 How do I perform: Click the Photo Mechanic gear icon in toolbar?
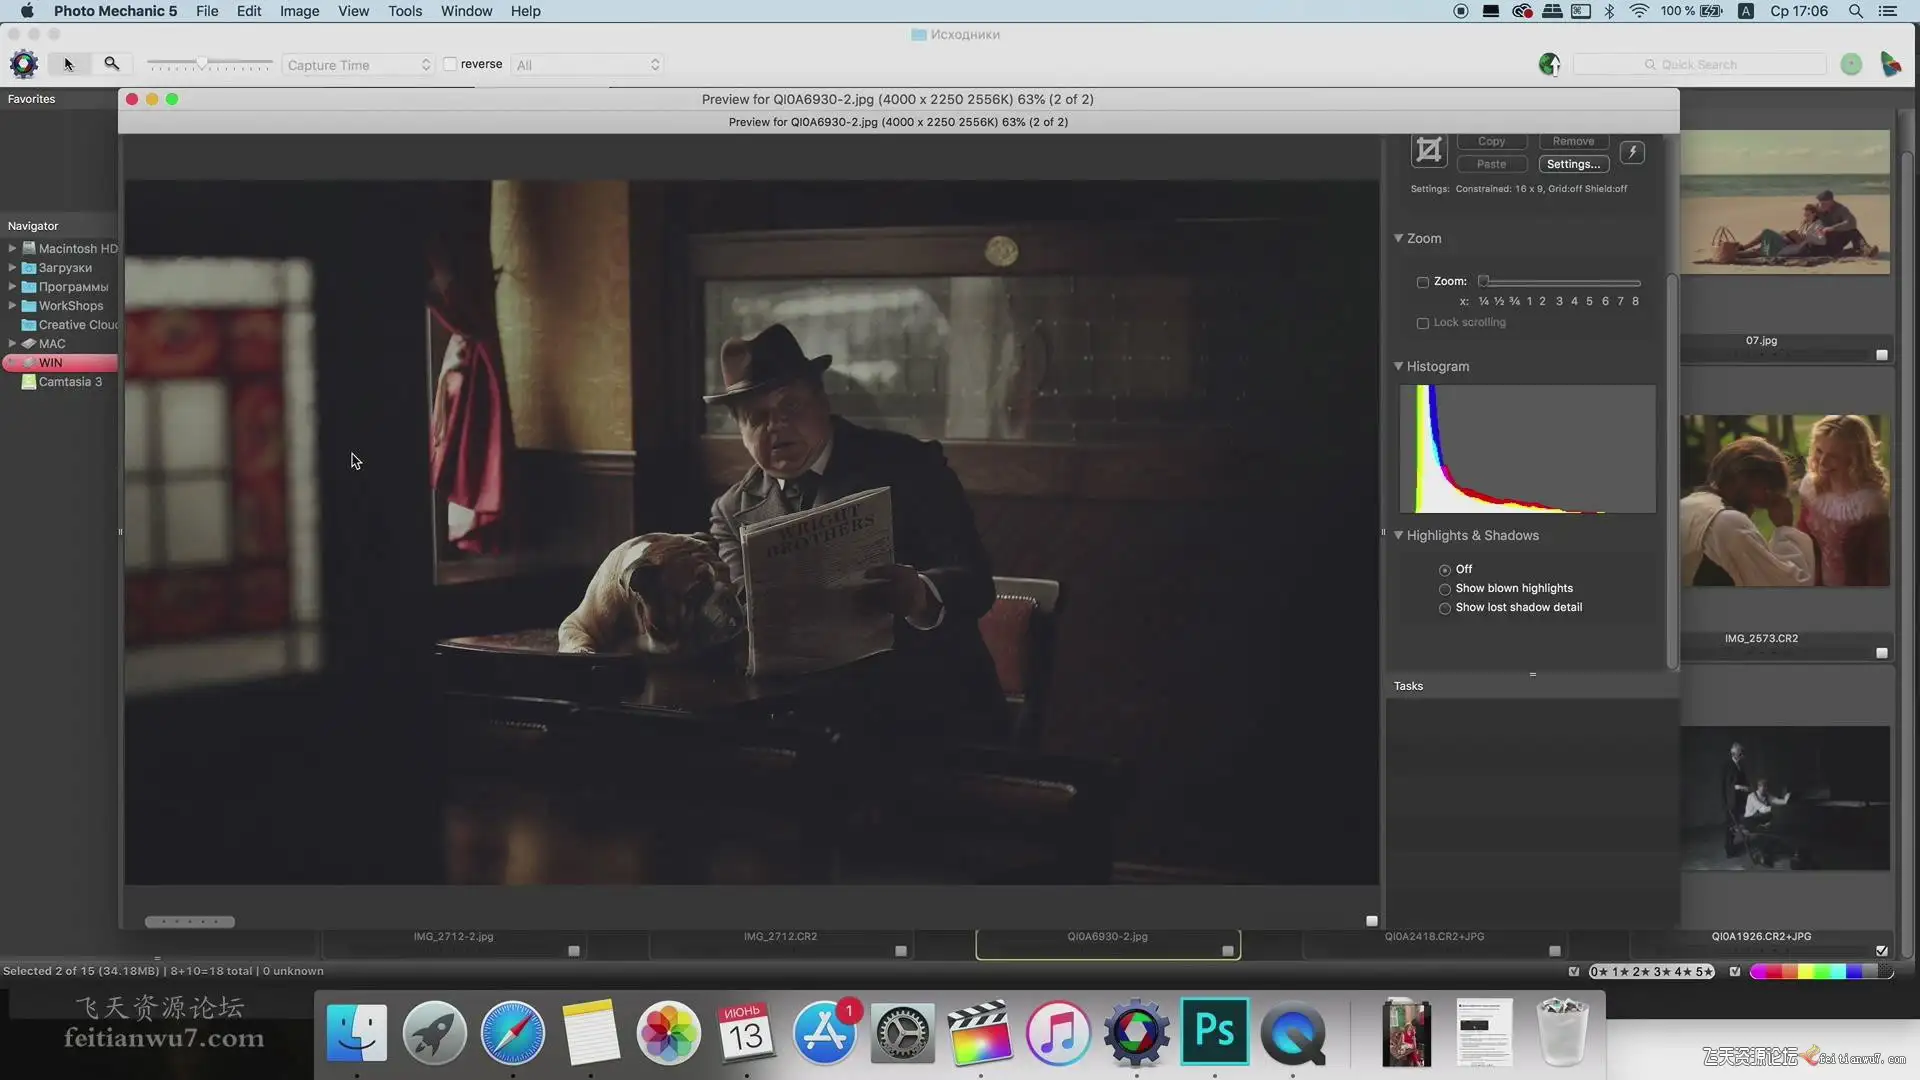pyautogui.click(x=24, y=64)
